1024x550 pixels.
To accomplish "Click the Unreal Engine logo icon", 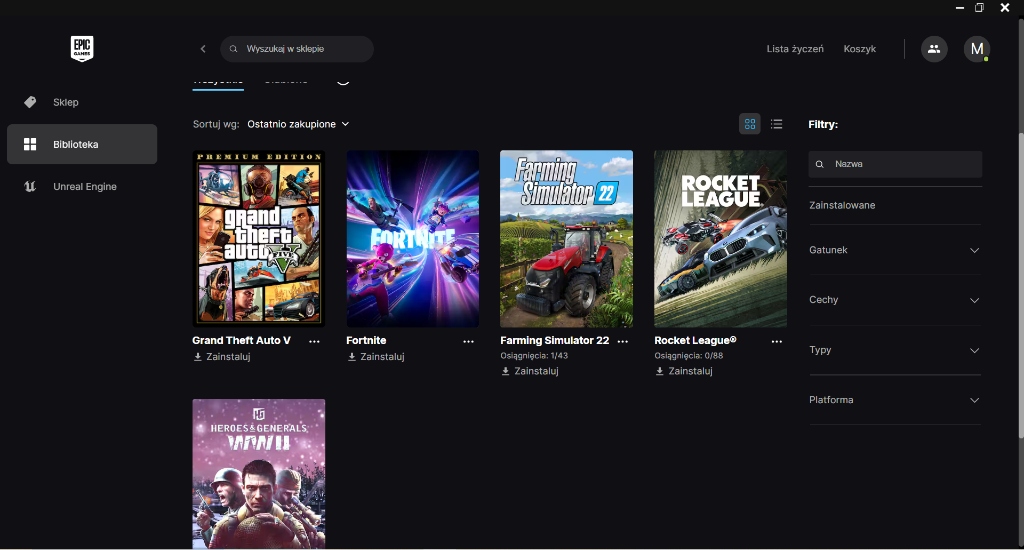I will [30, 186].
